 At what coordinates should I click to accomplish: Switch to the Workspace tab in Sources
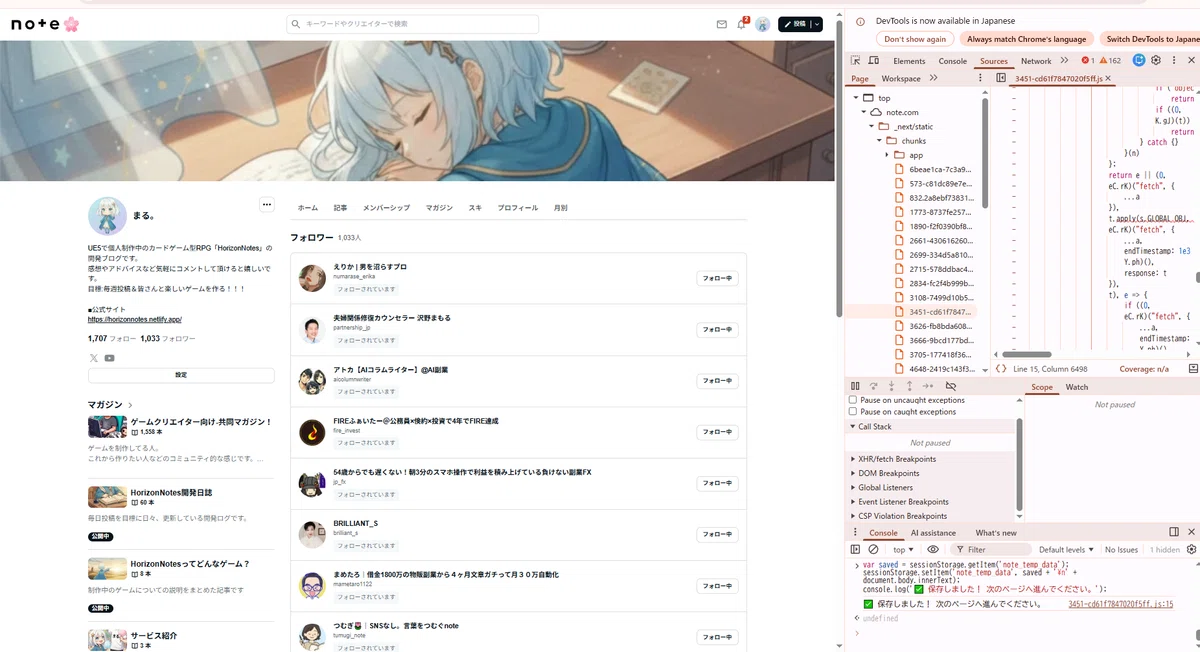click(x=901, y=78)
